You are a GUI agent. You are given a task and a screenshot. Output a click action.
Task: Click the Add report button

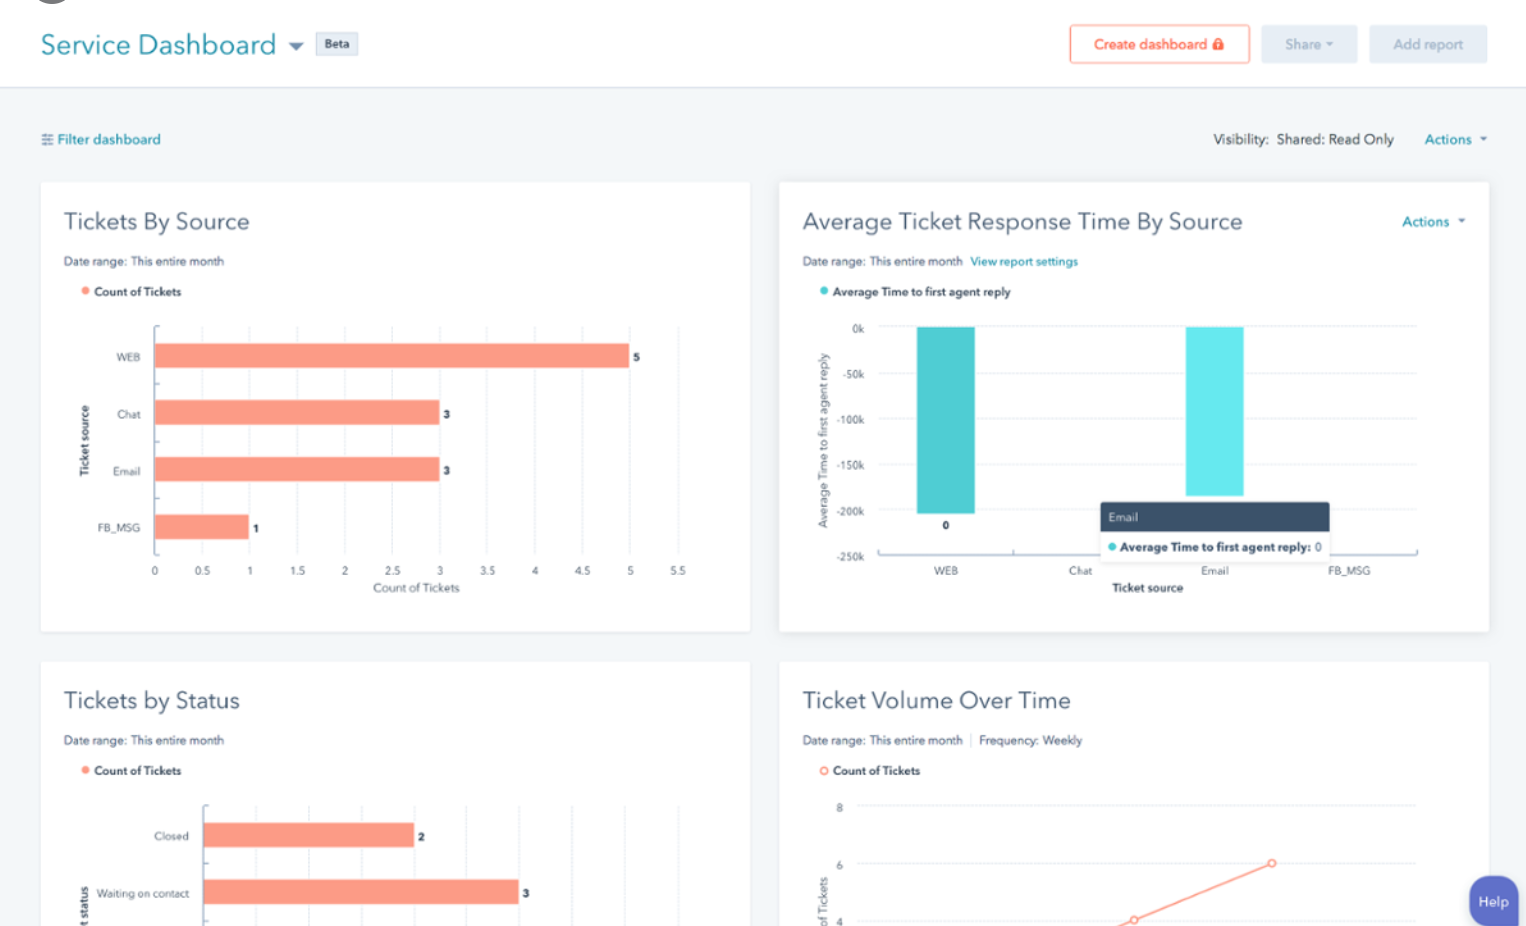coord(1427,44)
